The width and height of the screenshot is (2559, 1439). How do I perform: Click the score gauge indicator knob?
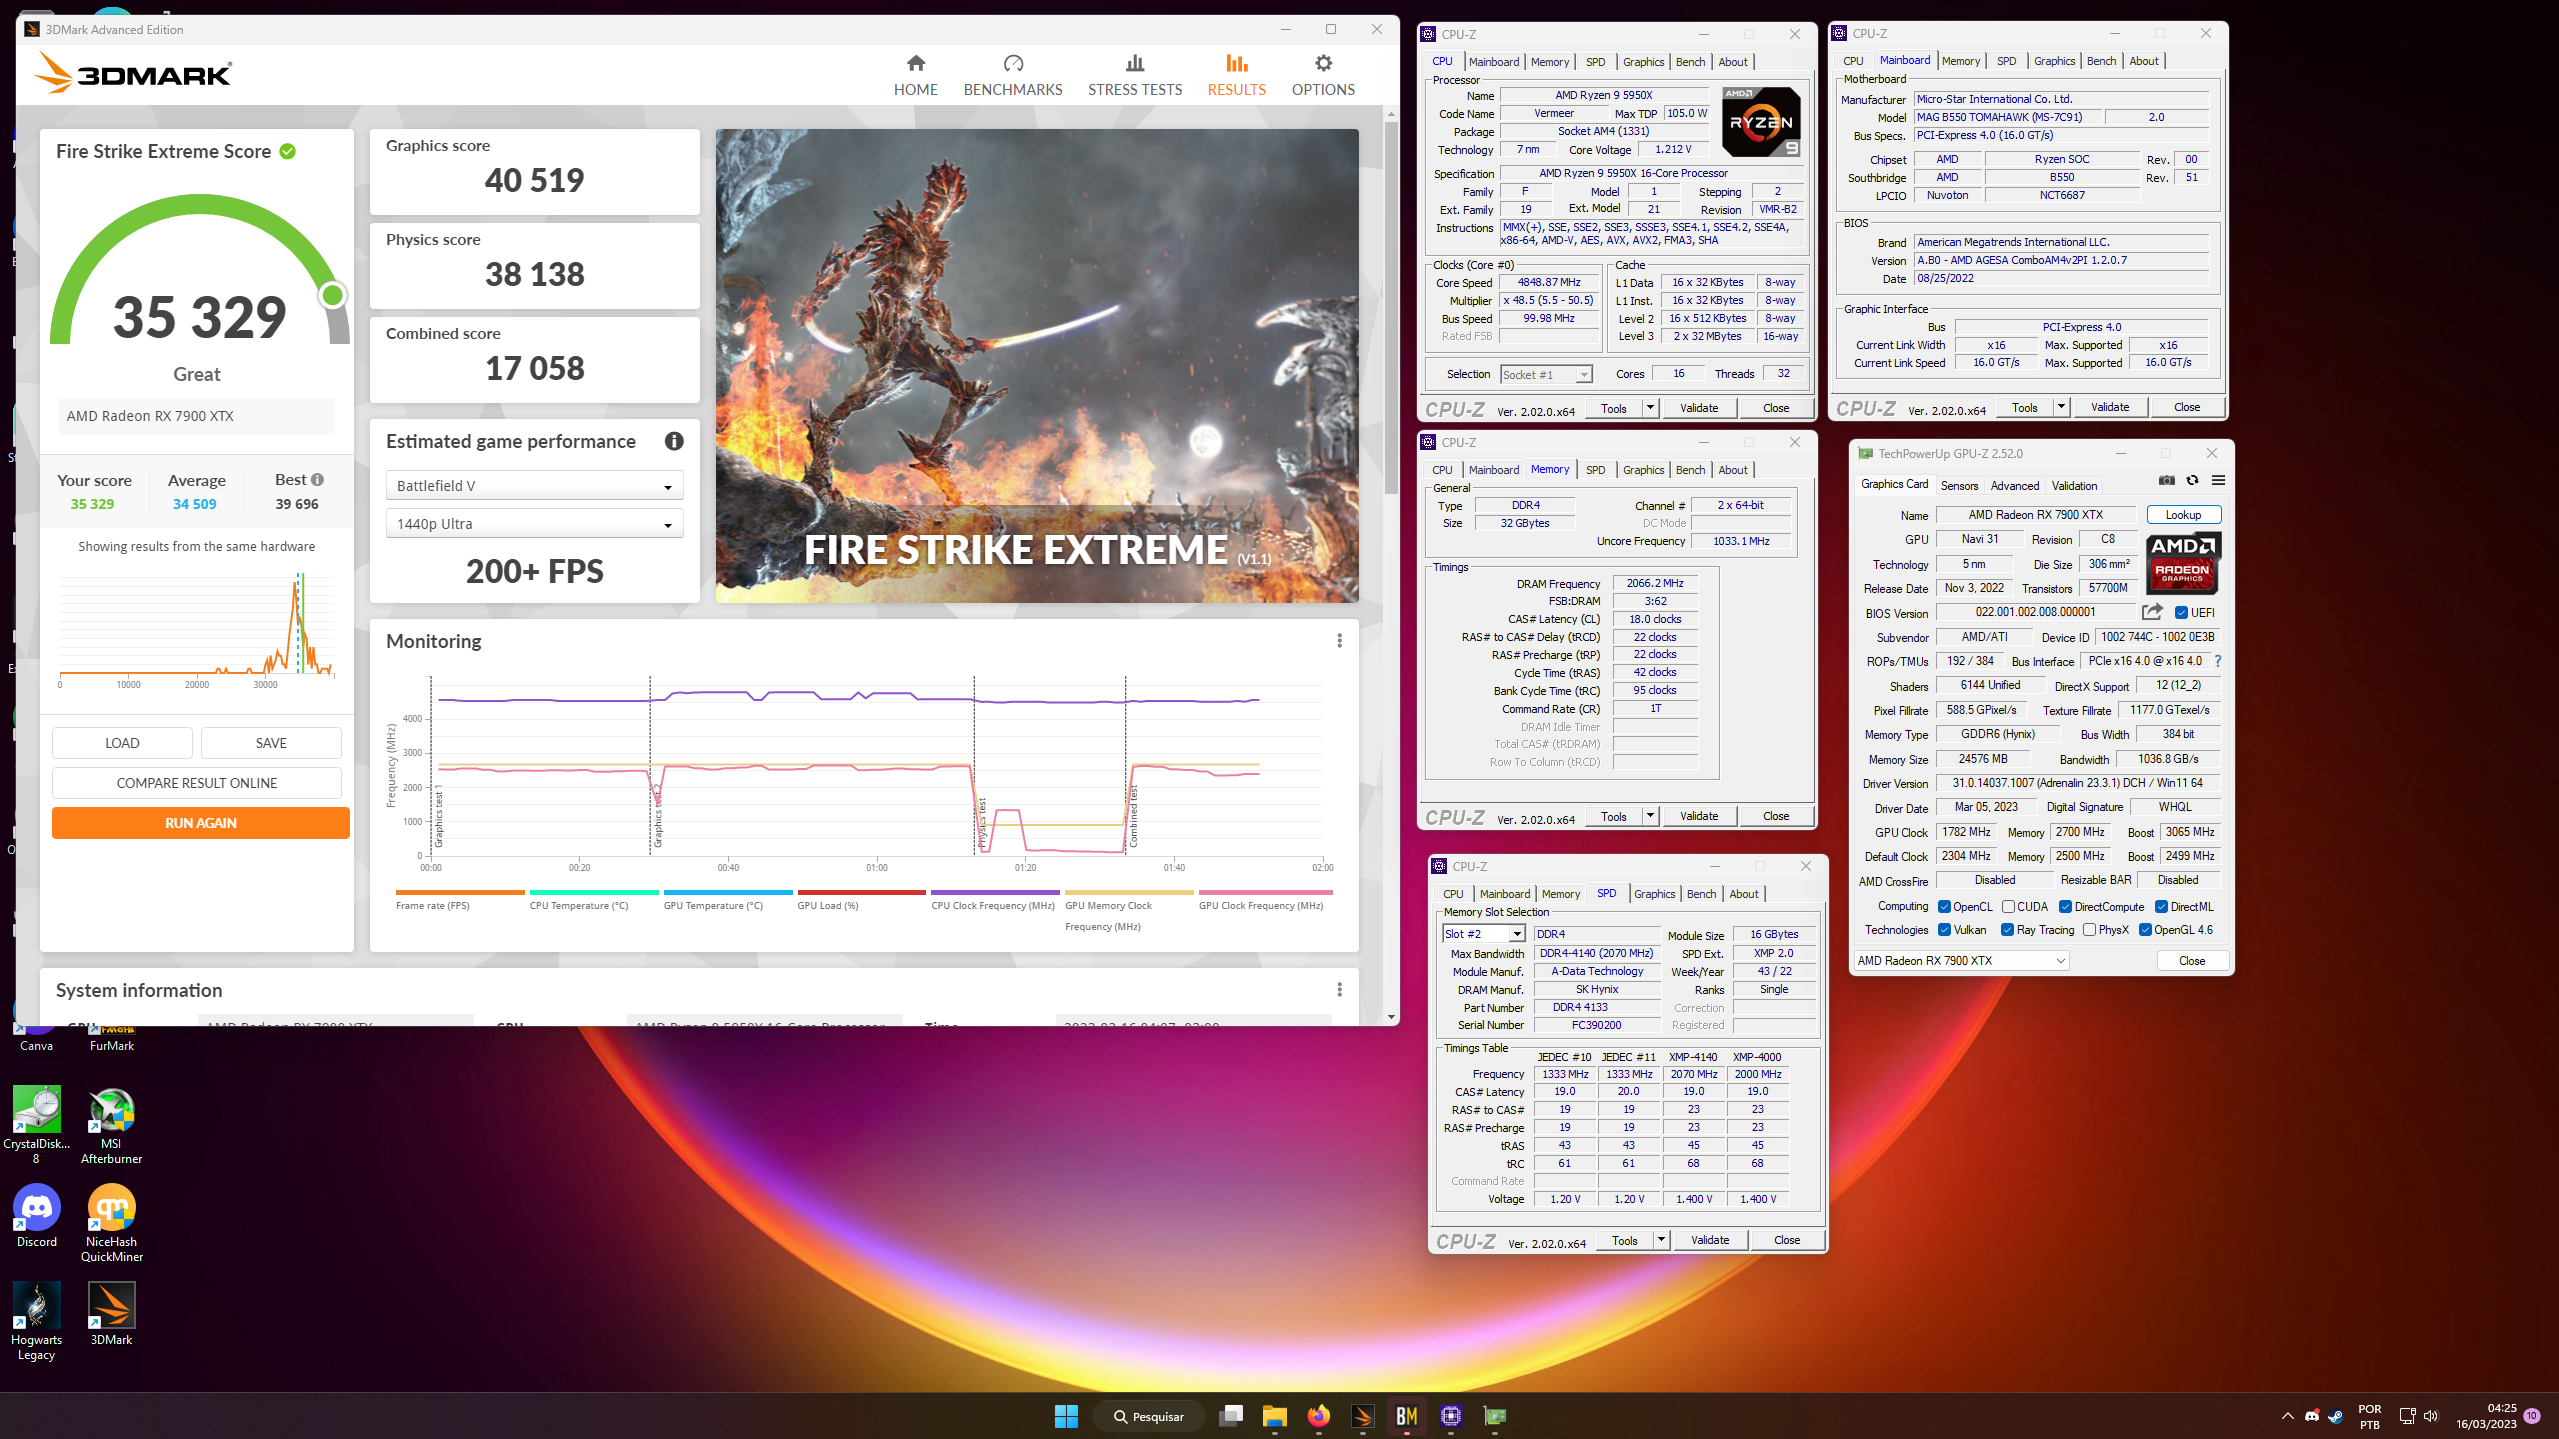coord(333,295)
